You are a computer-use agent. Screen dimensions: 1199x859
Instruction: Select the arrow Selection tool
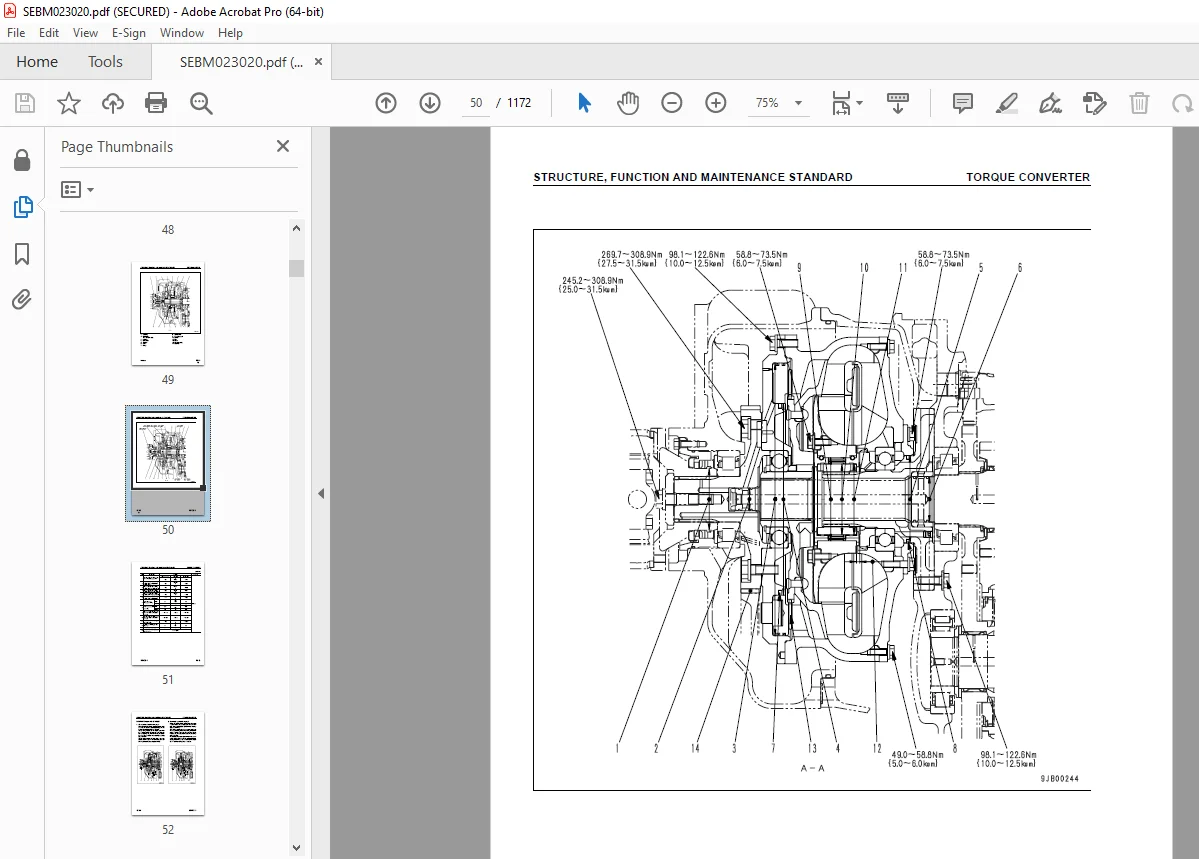[584, 102]
